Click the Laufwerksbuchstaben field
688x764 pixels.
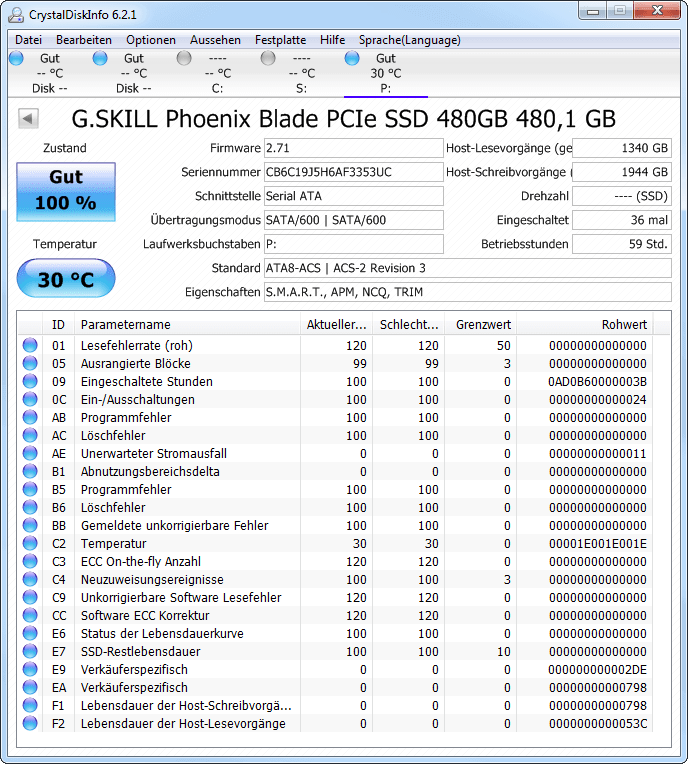(x=354, y=244)
